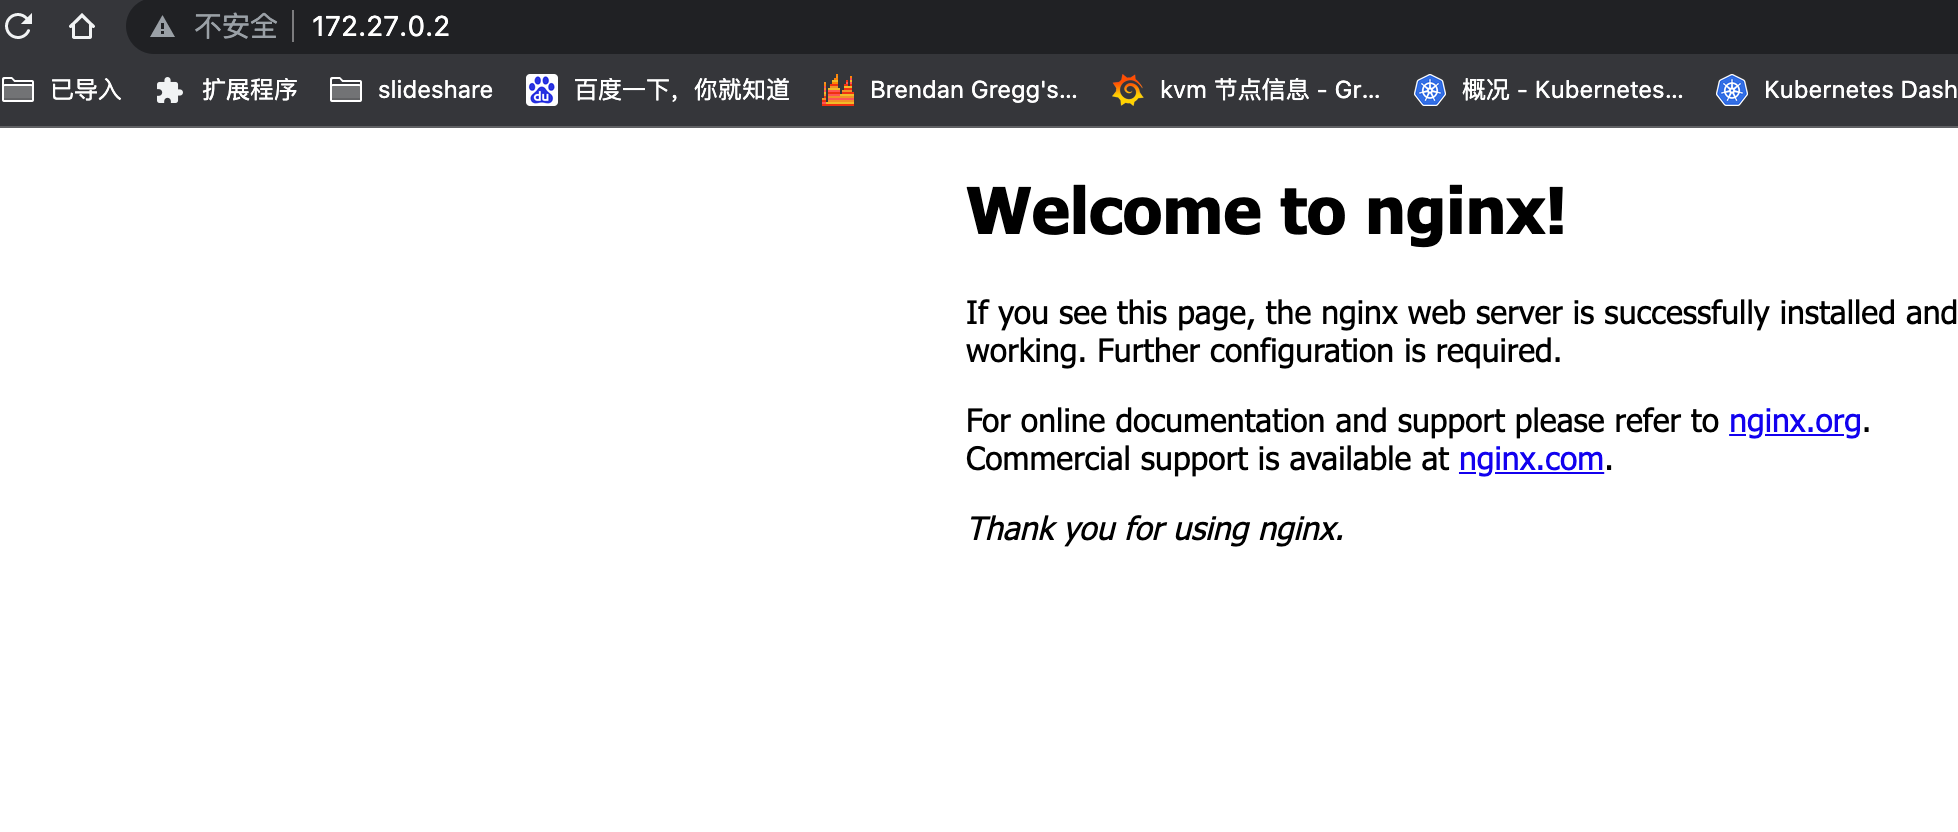Click the 'For online documentation and support' text
This screenshot has width=1958, height=832.
(1235, 421)
